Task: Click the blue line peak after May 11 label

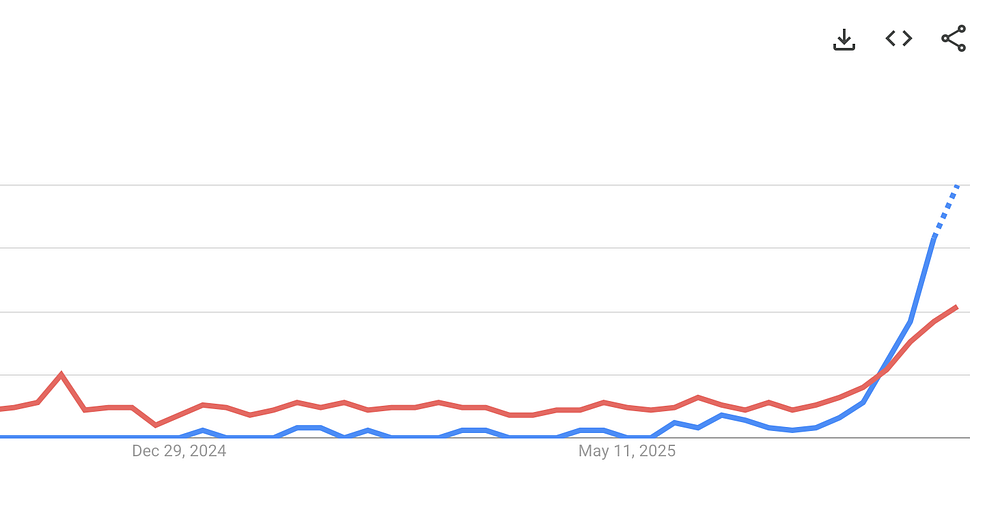Action: pos(722,415)
